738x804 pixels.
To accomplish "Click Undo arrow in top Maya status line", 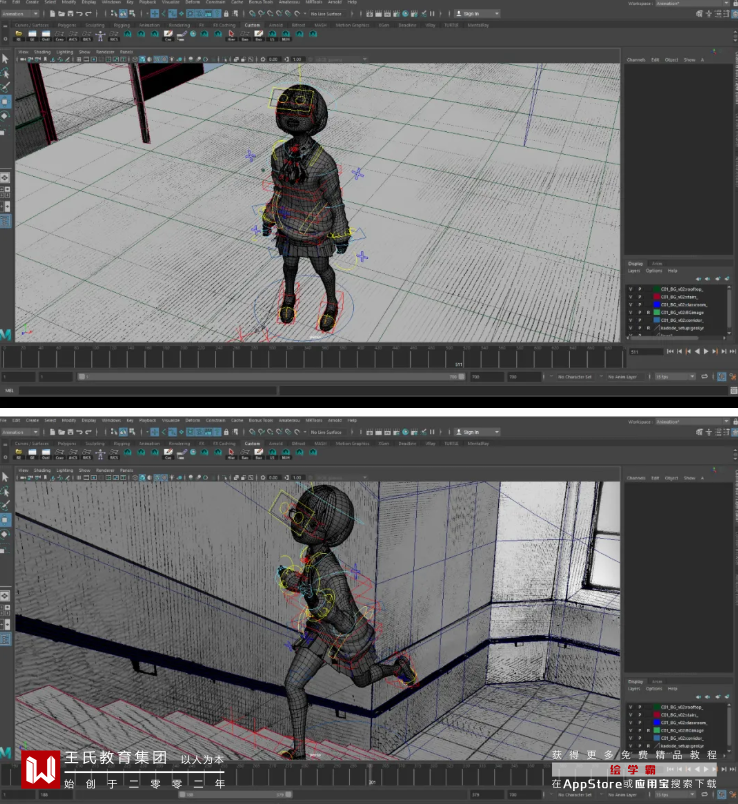I will [79, 14].
